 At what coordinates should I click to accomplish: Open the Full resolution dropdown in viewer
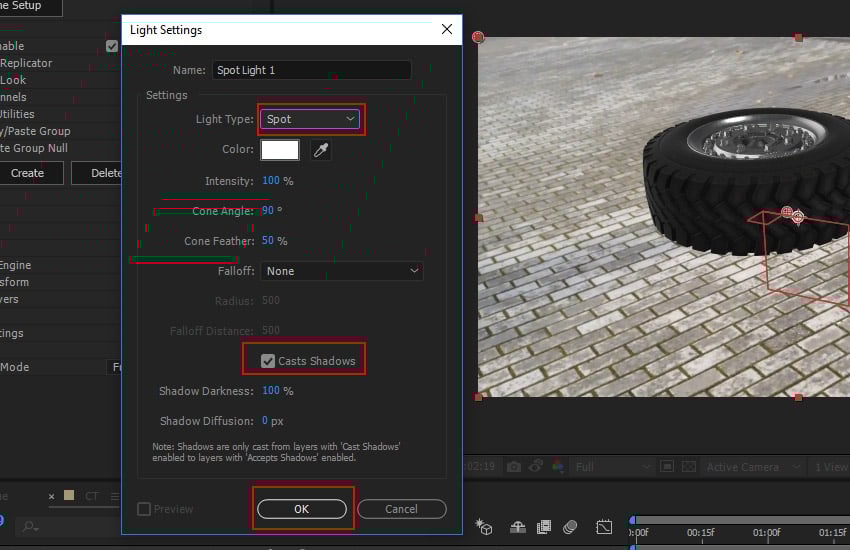(x=611, y=467)
